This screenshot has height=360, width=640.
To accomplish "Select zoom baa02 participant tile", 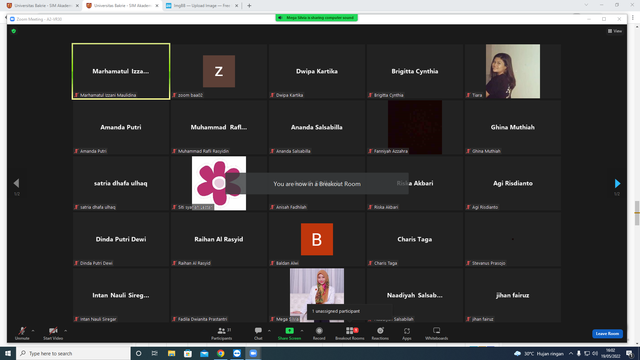I will [x=219, y=71].
